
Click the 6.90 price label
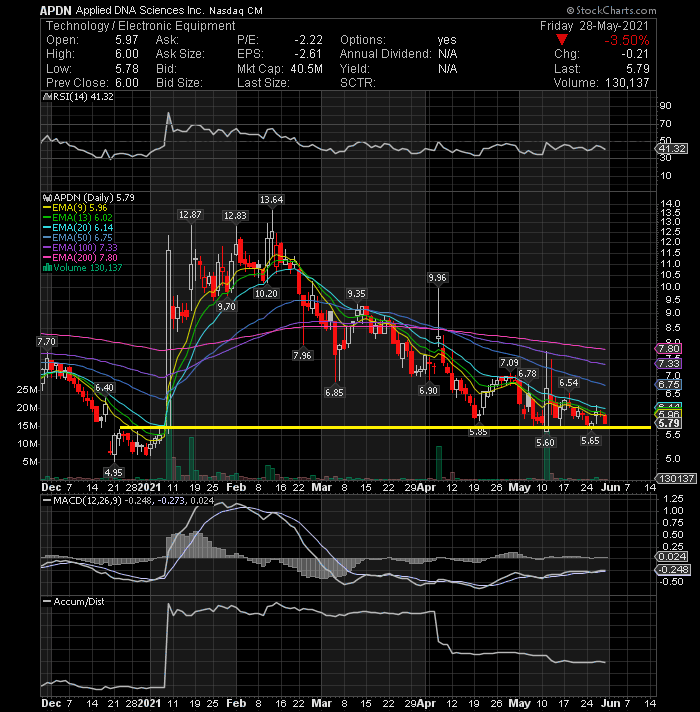click(x=428, y=391)
